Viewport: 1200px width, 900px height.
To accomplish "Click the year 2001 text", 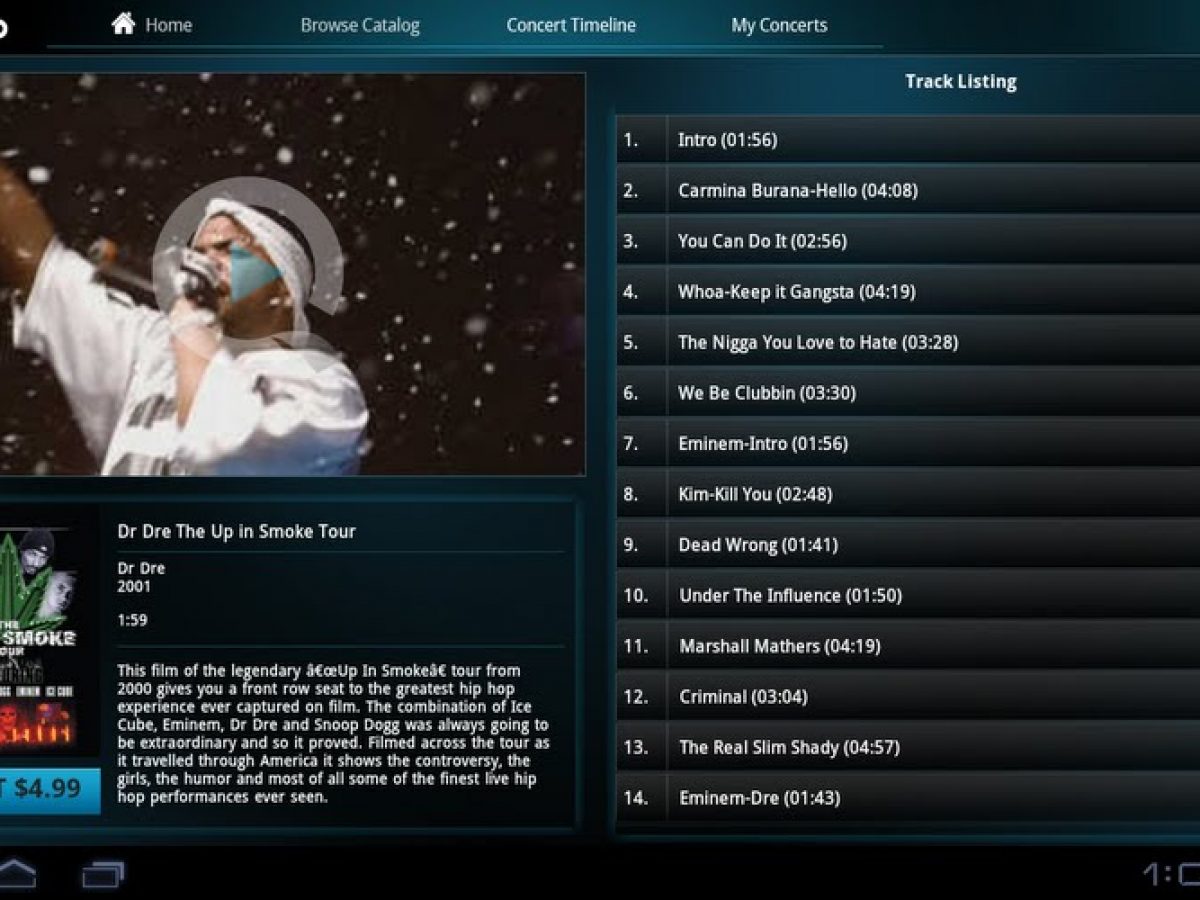I will (134, 586).
